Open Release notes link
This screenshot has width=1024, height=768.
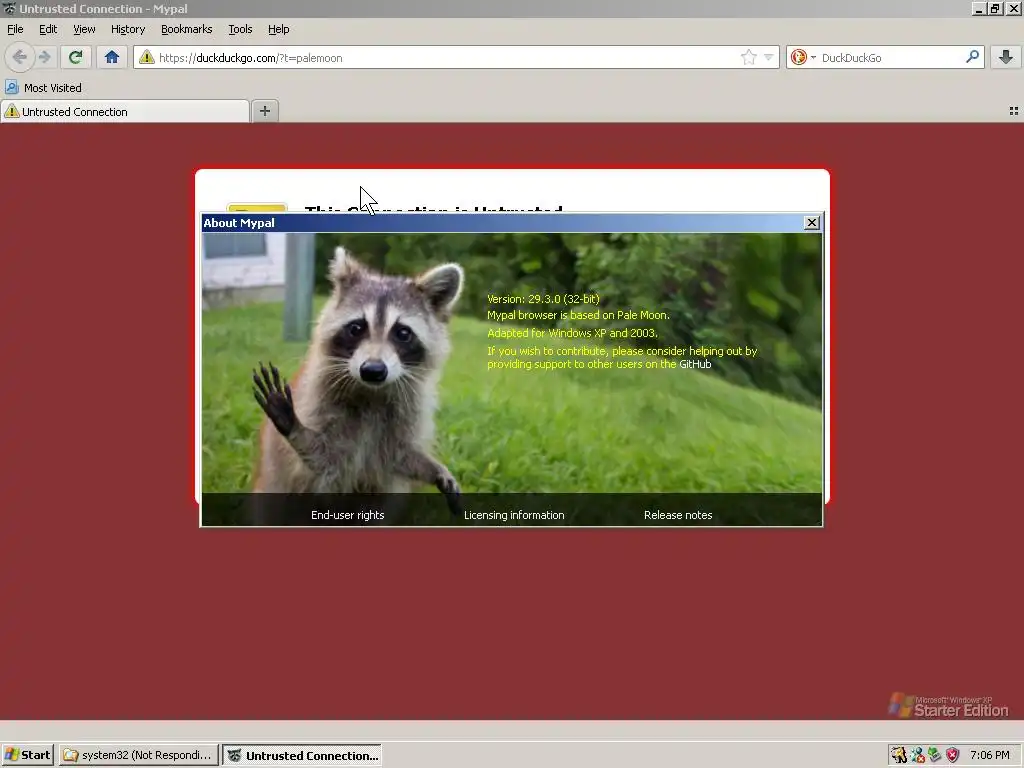[678, 515]
